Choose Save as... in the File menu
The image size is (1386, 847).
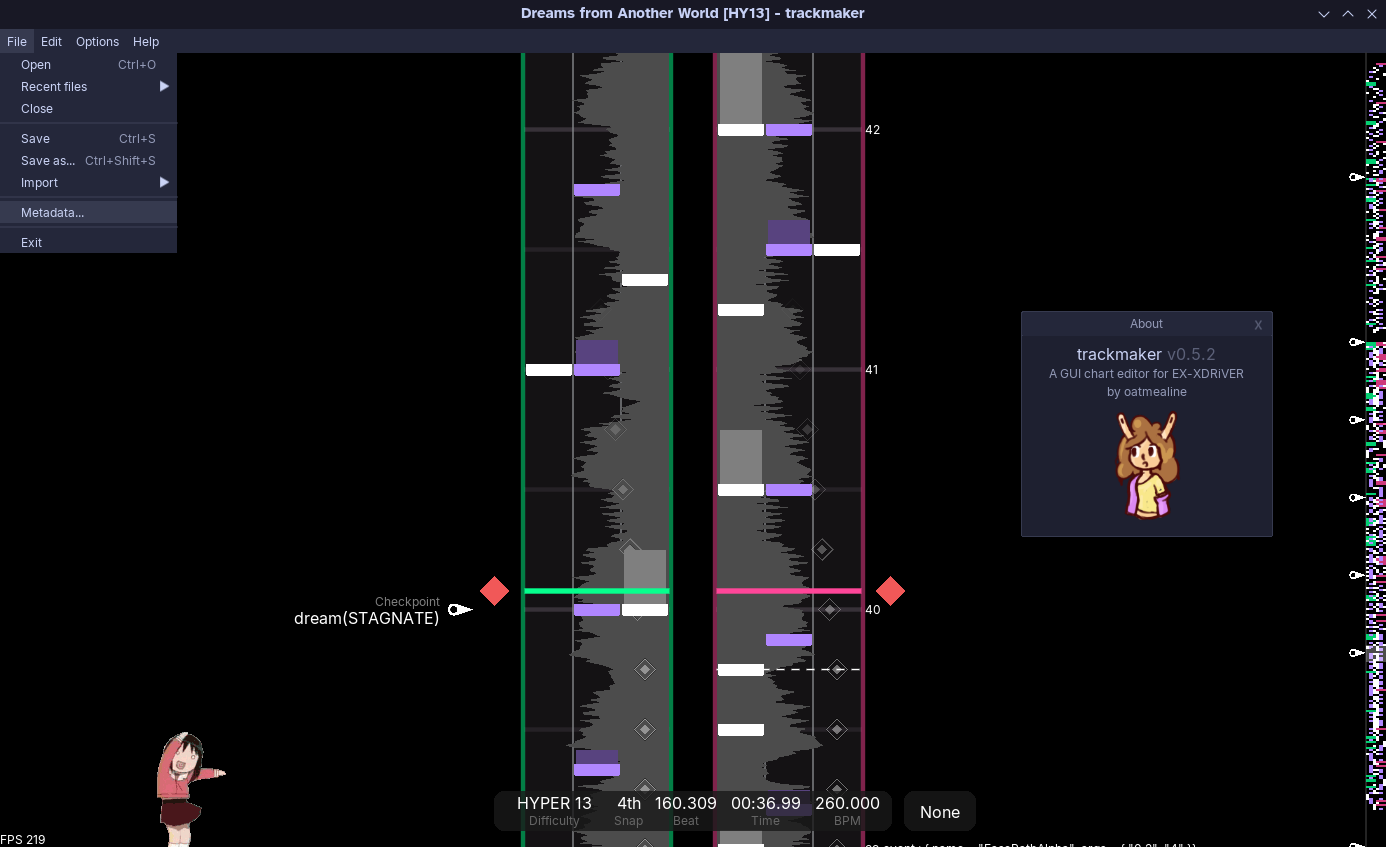coord(48,160)
